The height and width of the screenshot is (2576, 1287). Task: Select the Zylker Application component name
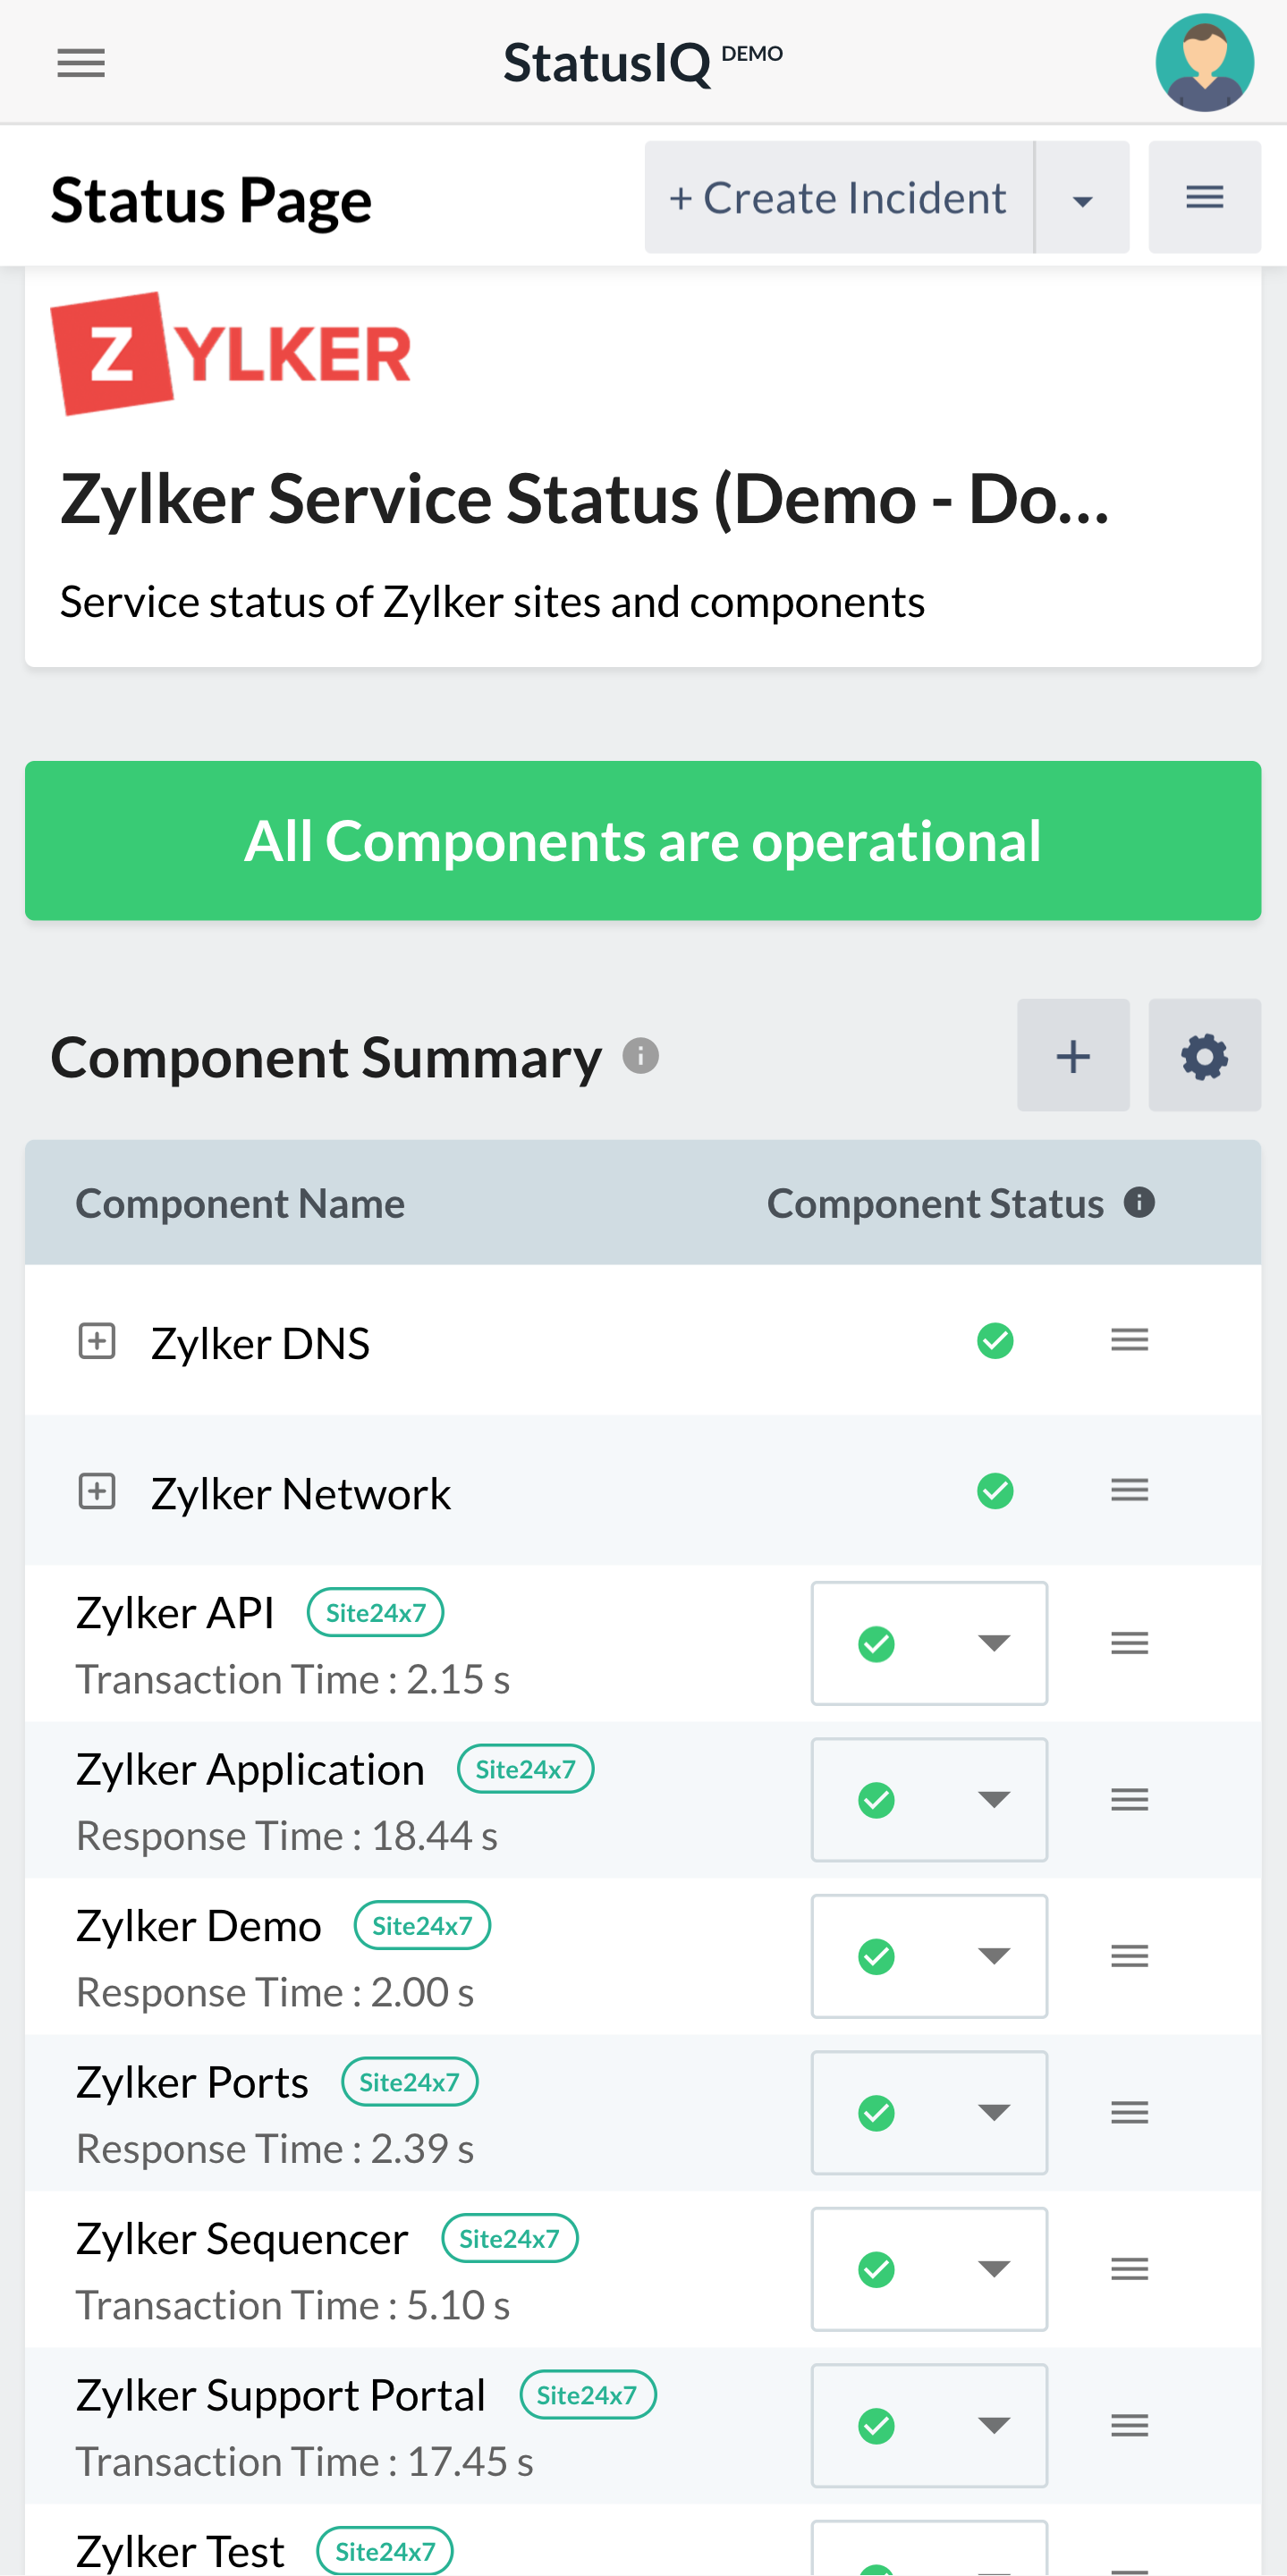250,1769
